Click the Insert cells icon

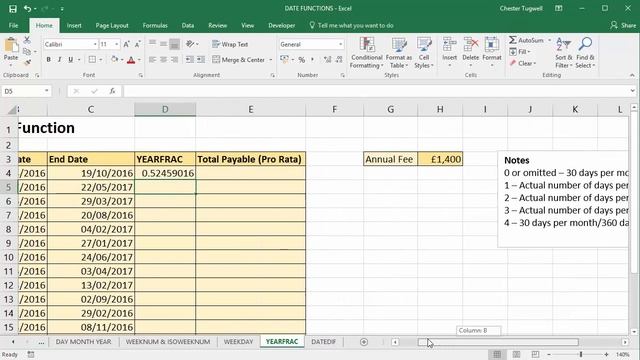pos(449,44)
